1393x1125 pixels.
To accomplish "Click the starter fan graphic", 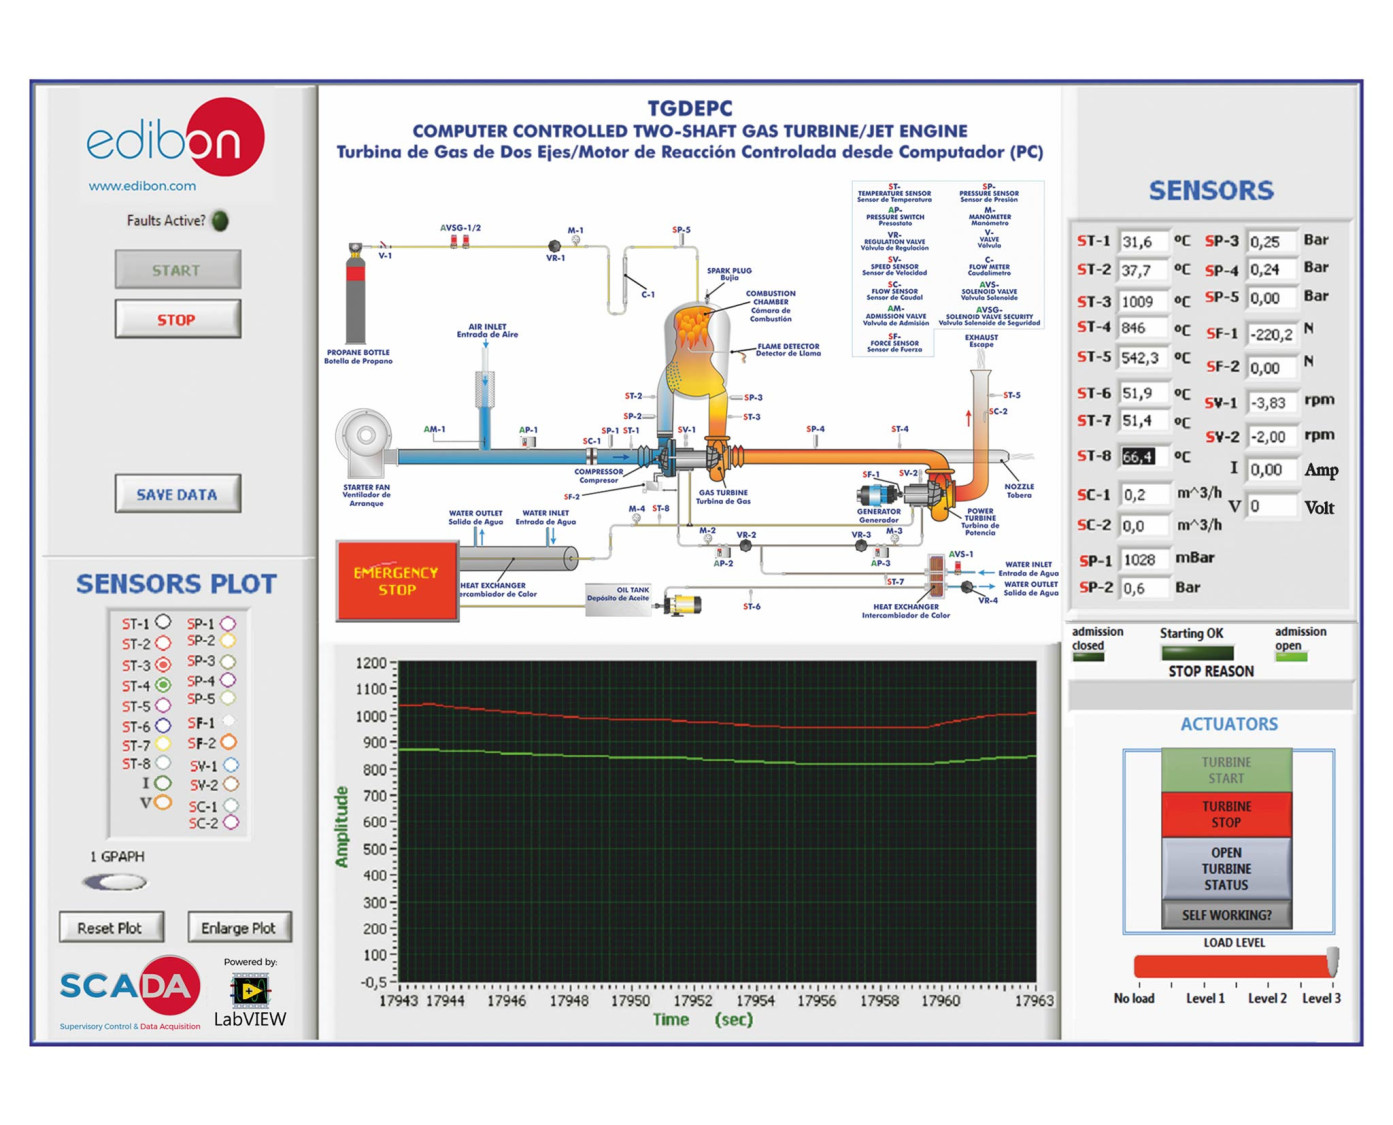I will 366,443.
